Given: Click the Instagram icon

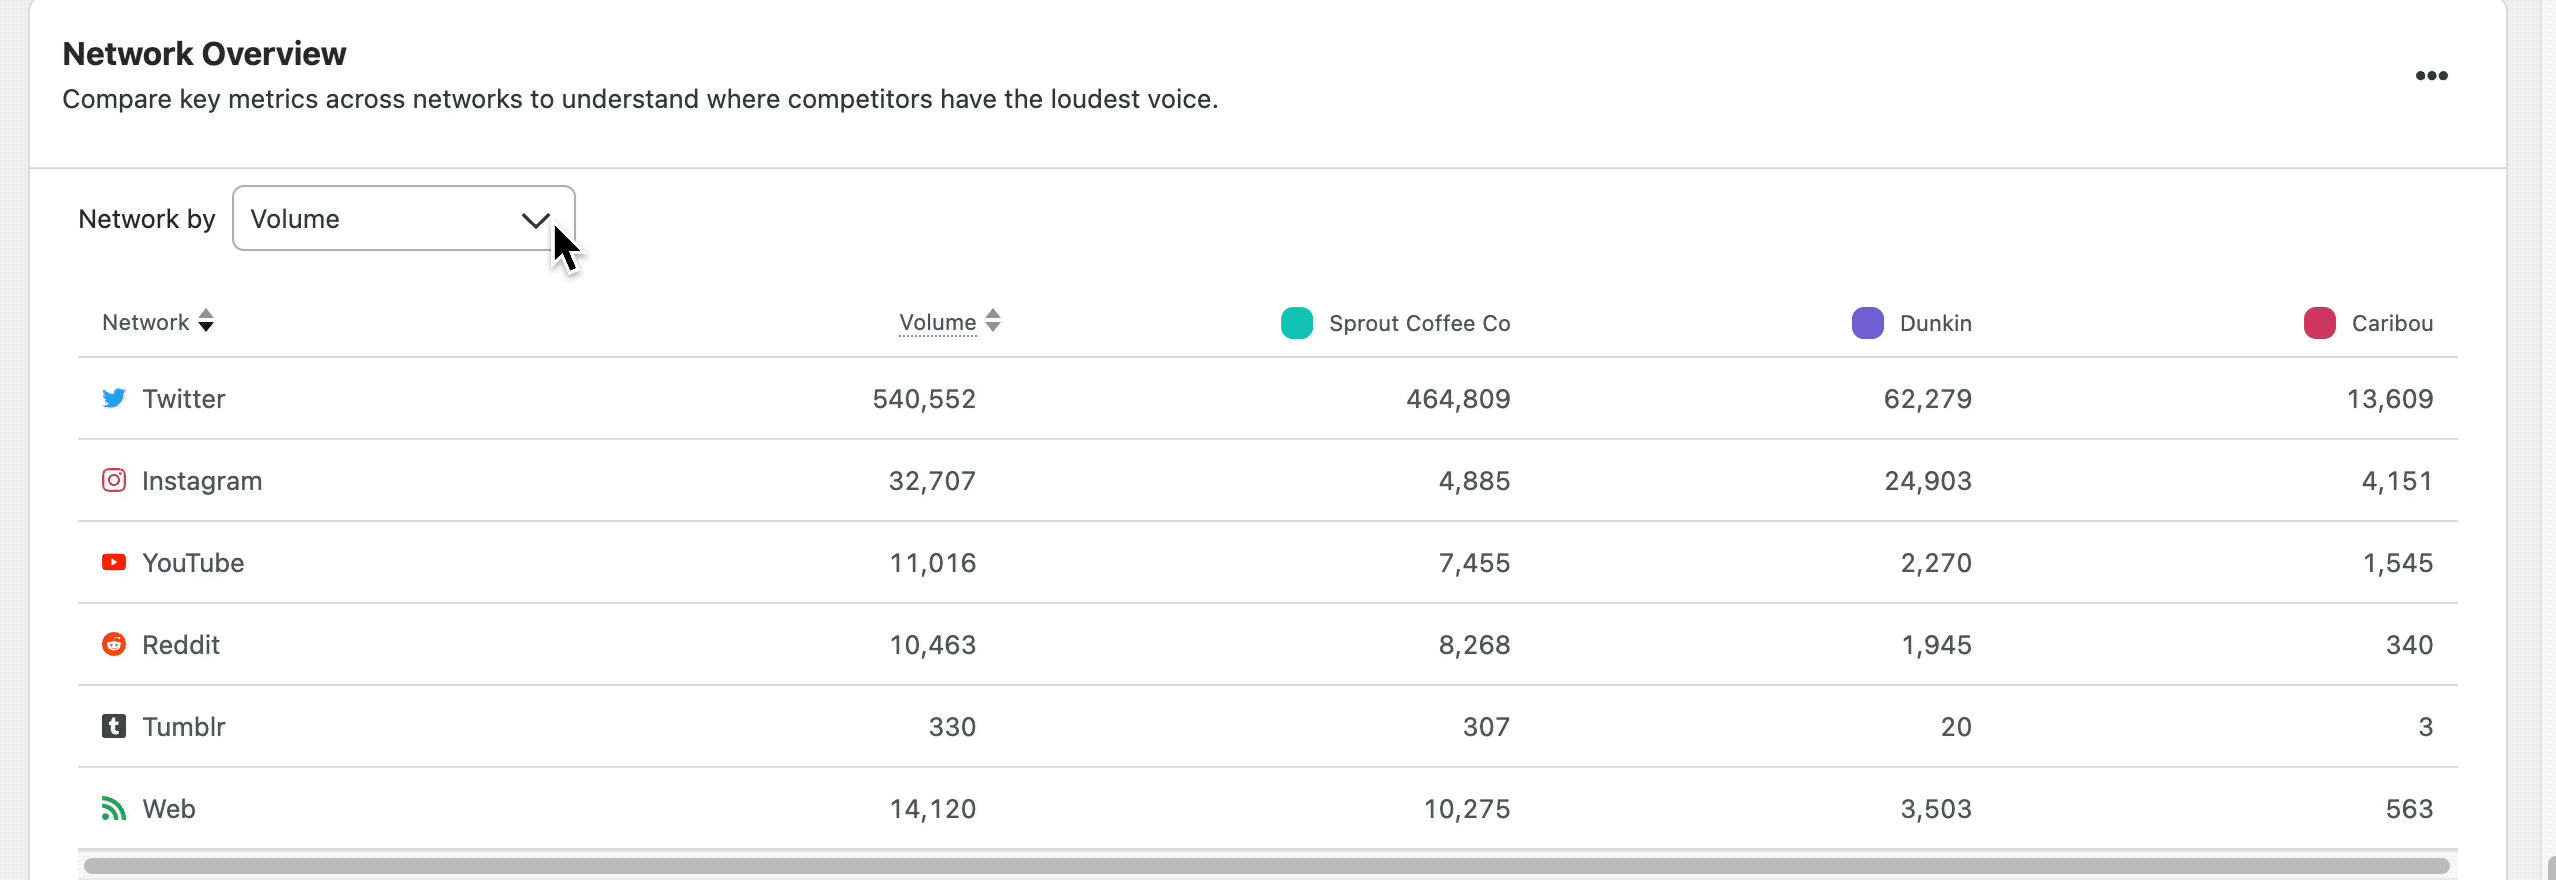Looking at the screenshot, I should 114,480.
